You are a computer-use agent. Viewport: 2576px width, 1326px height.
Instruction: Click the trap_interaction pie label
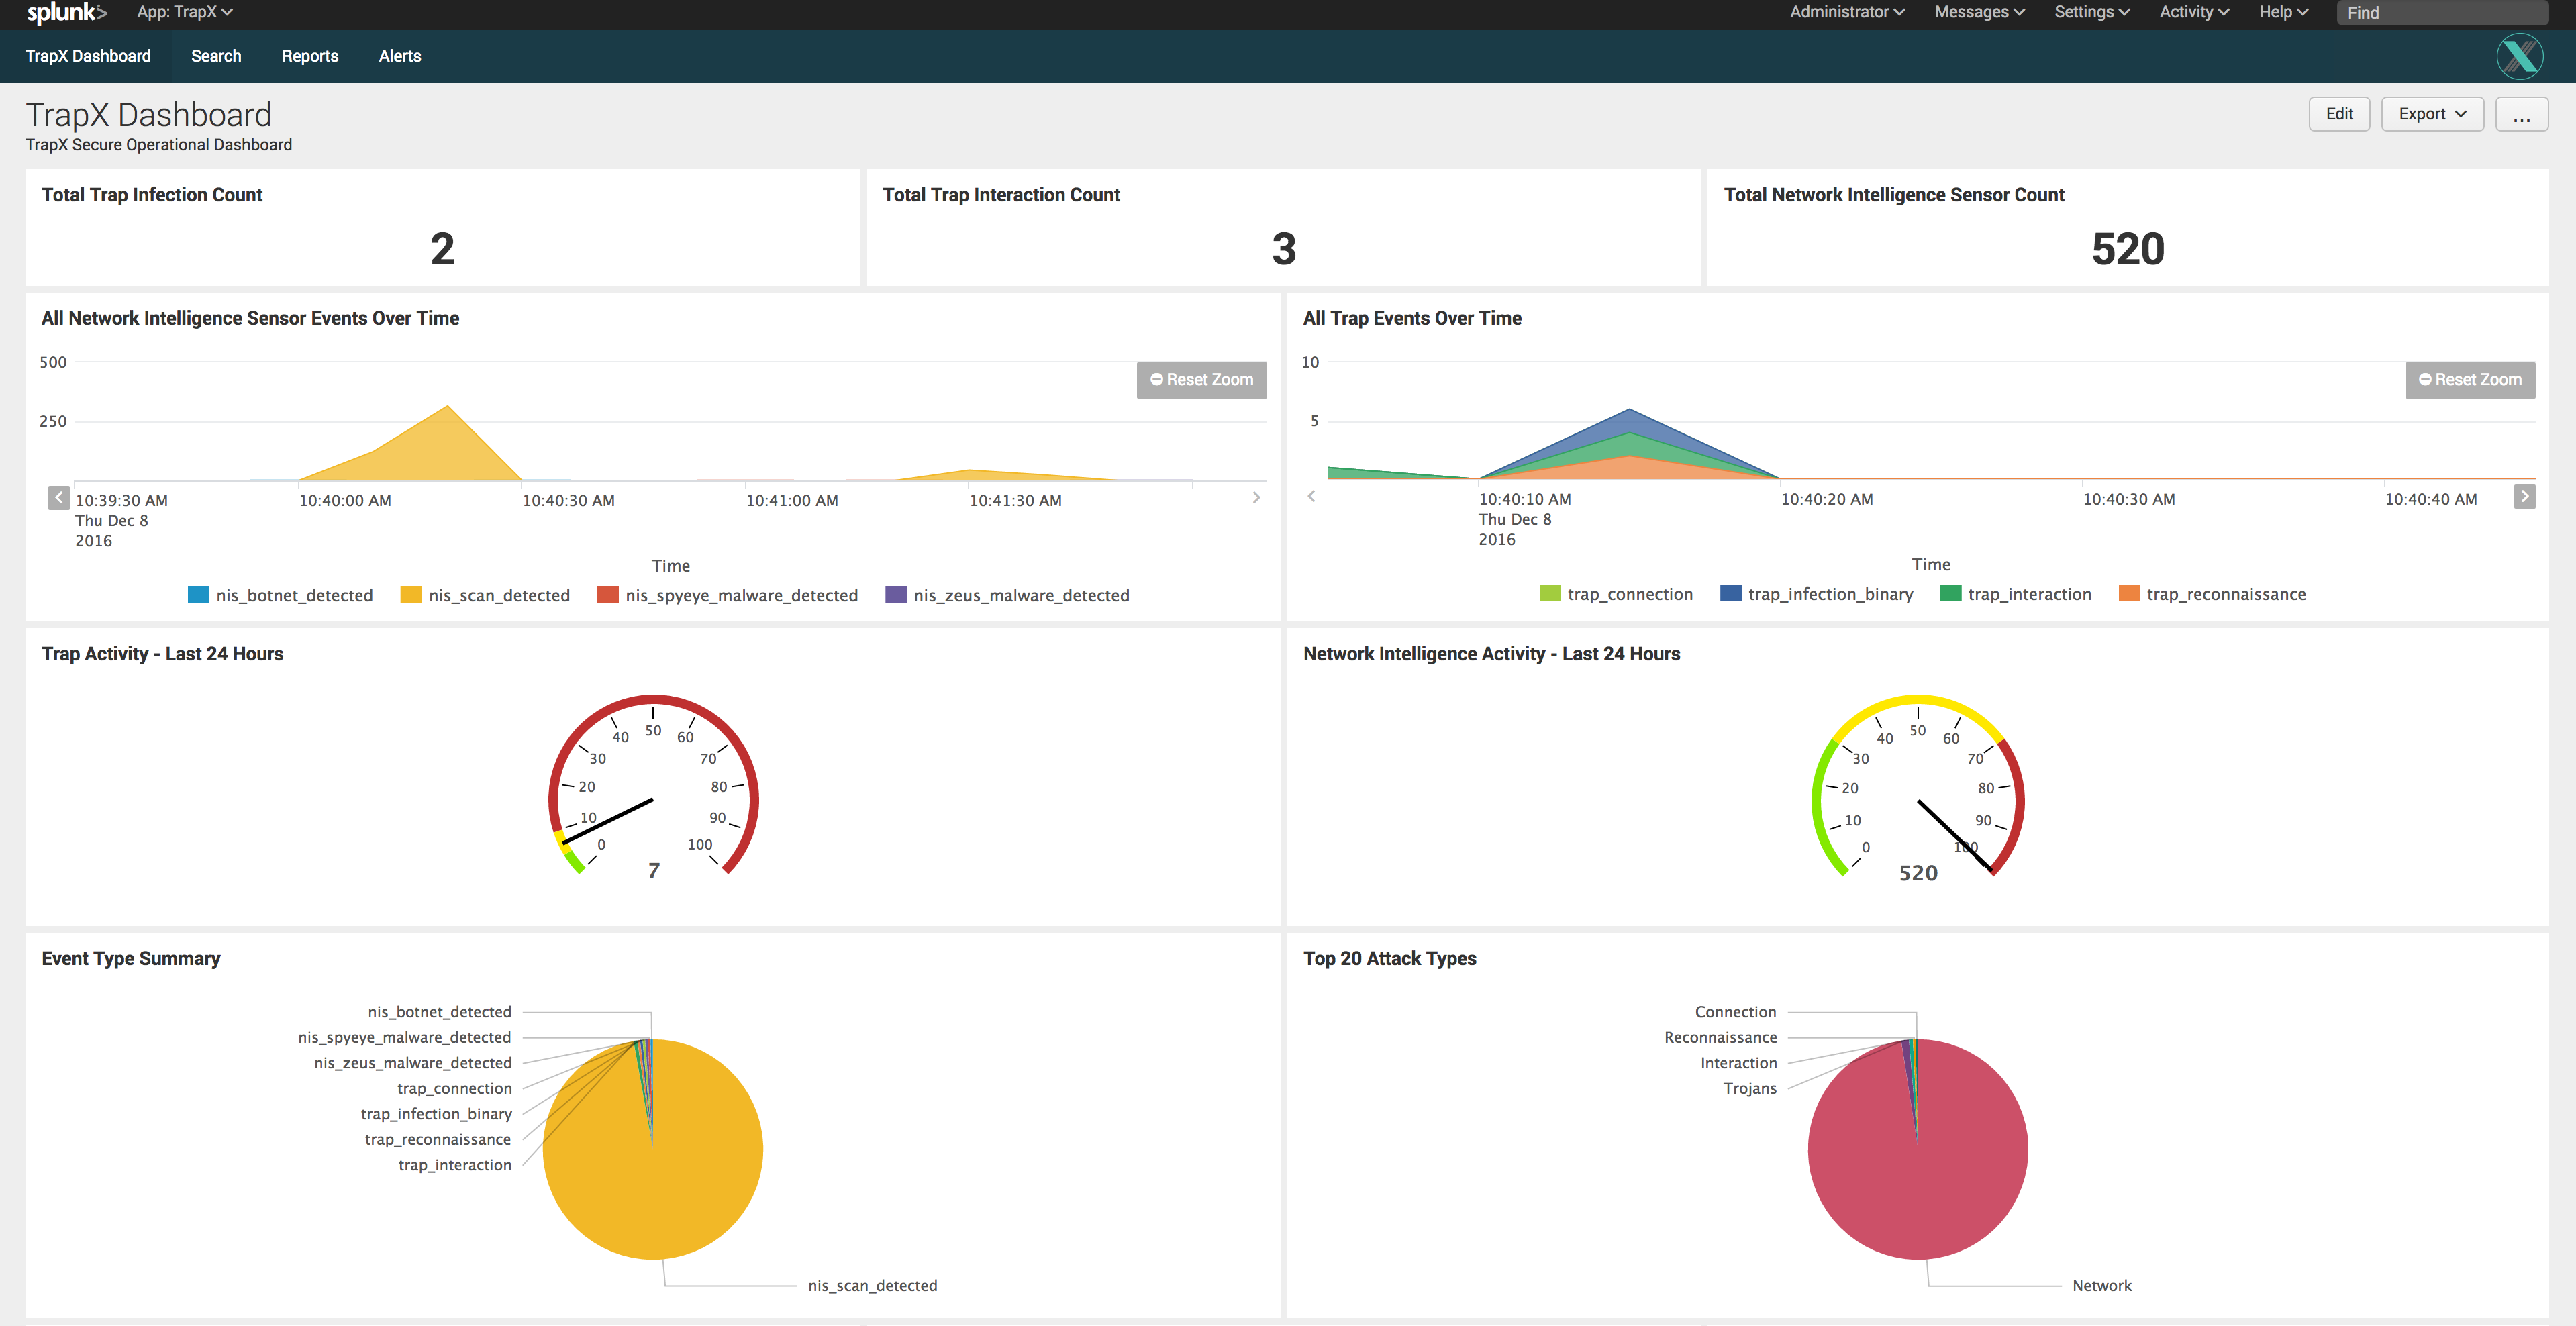[455, 1165]
